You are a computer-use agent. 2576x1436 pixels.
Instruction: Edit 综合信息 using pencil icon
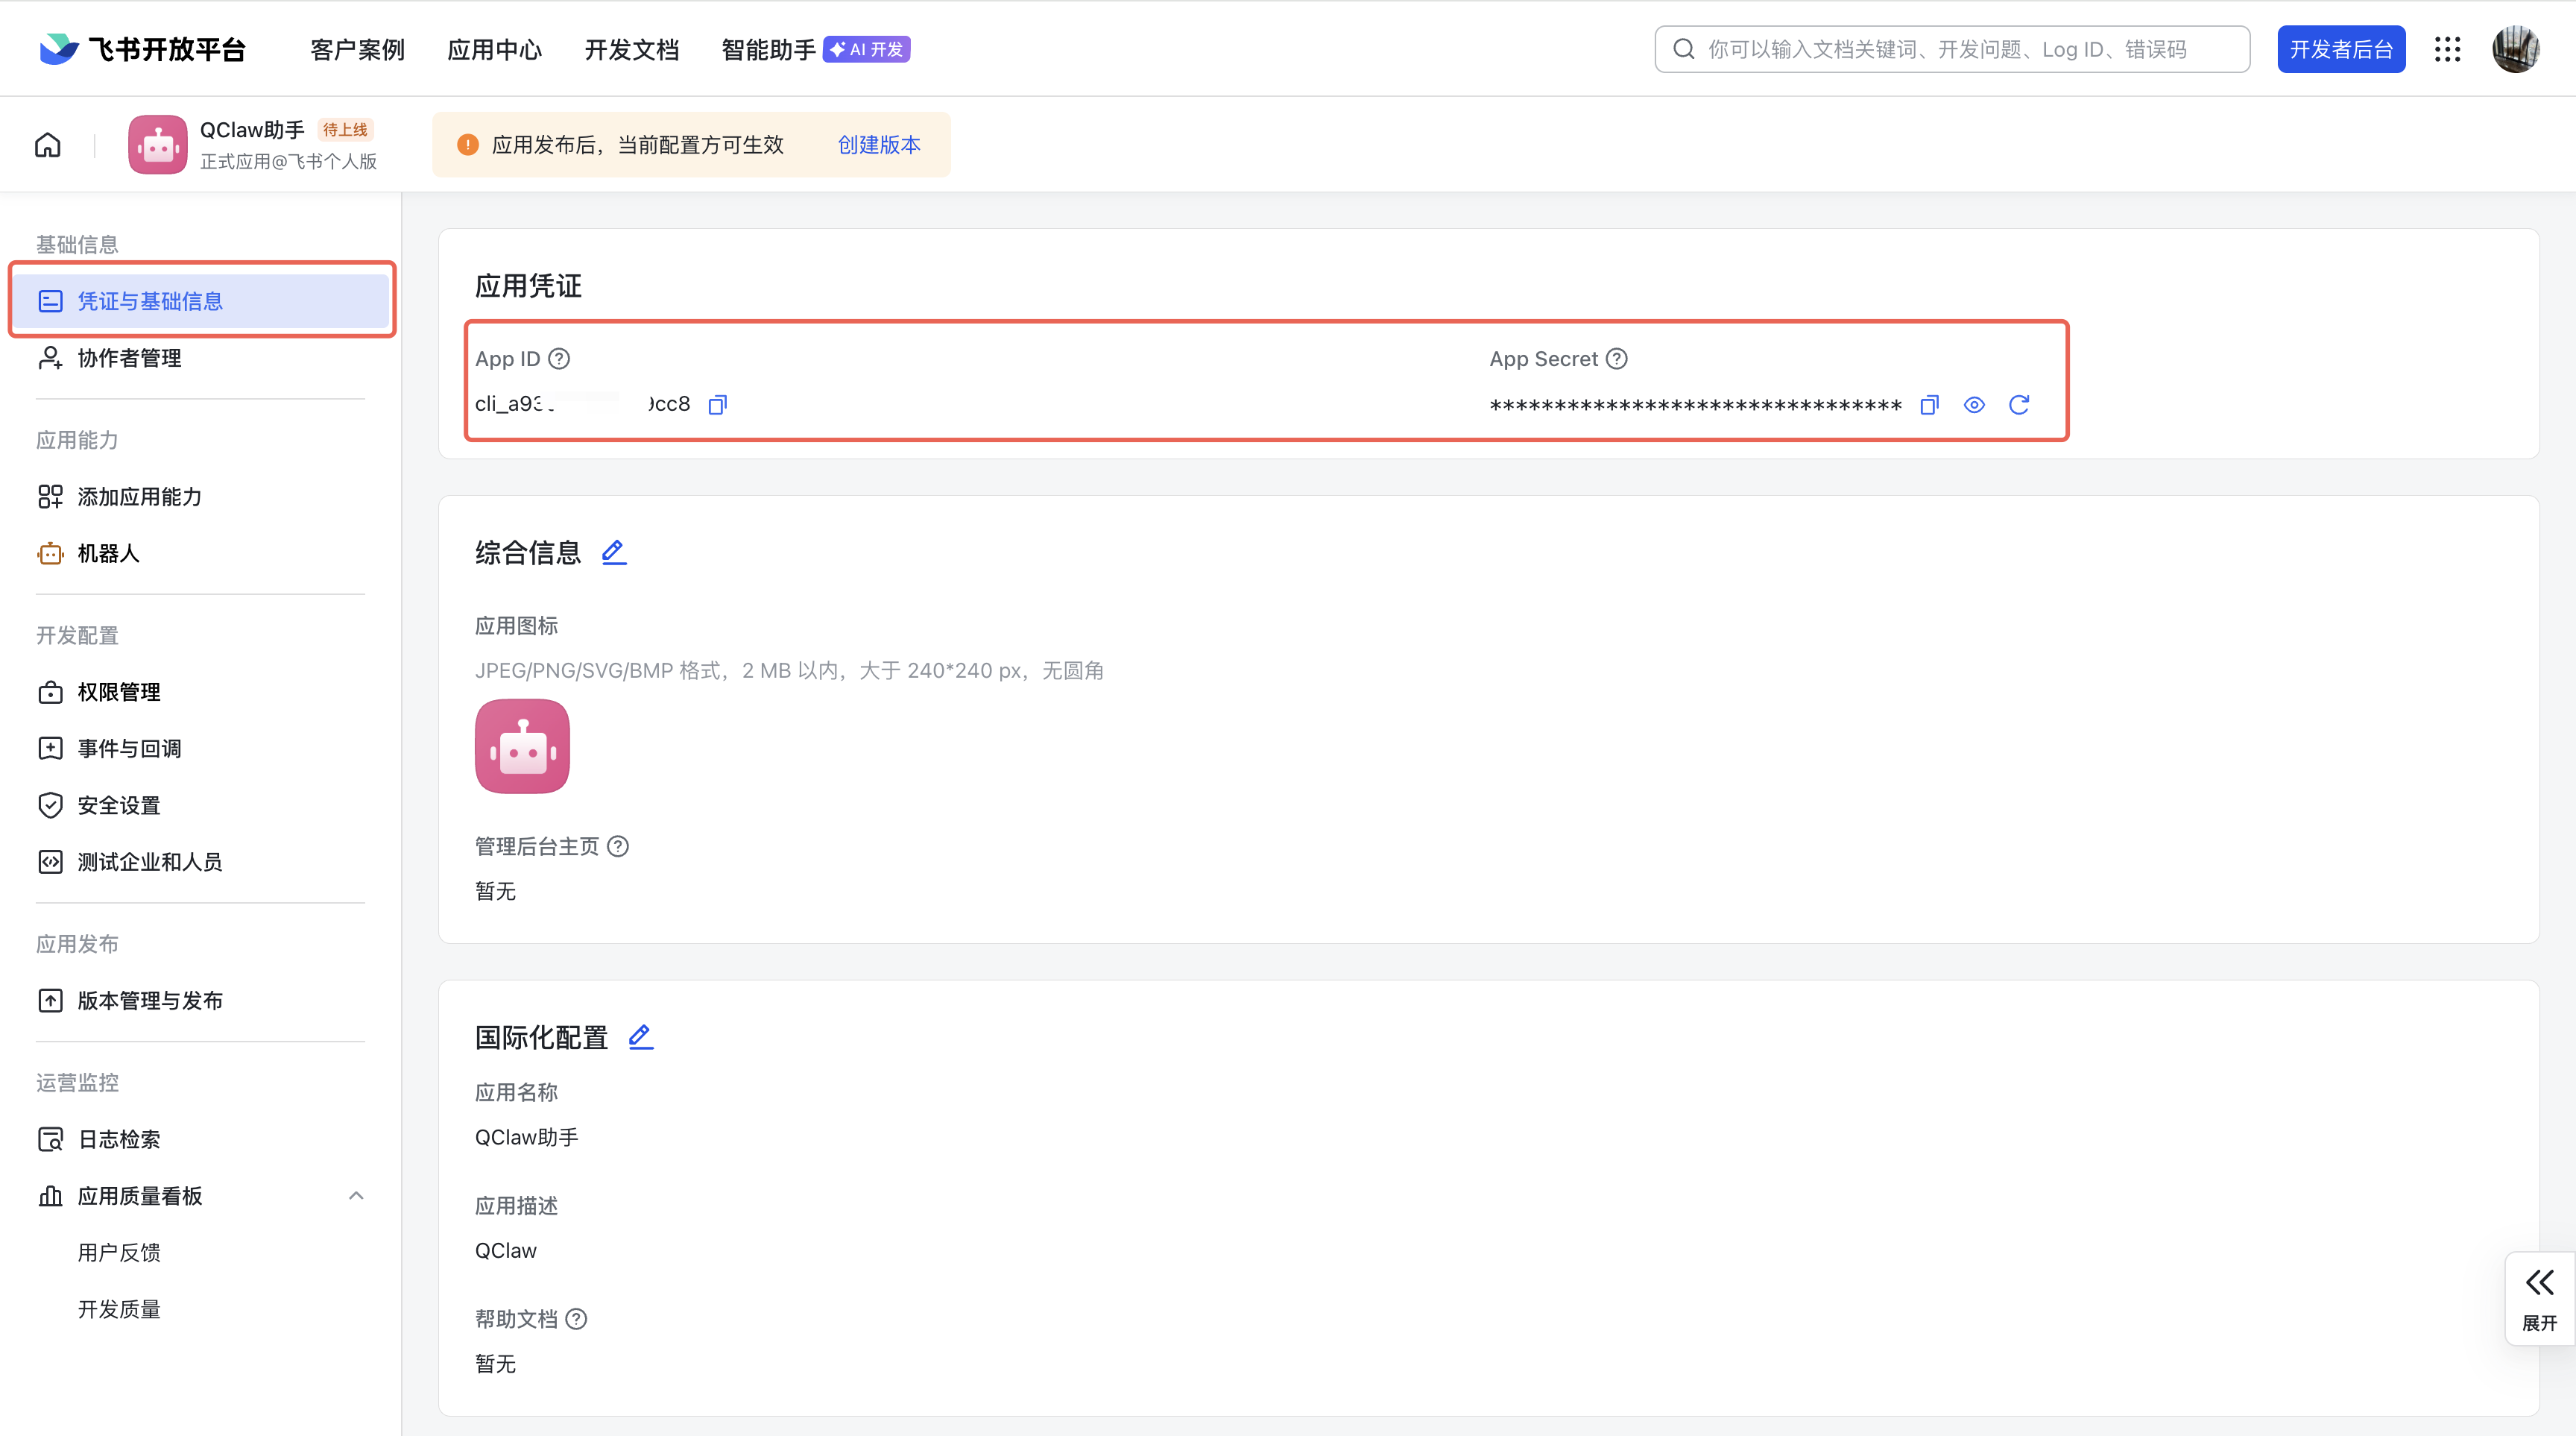(x=613, y=552)
